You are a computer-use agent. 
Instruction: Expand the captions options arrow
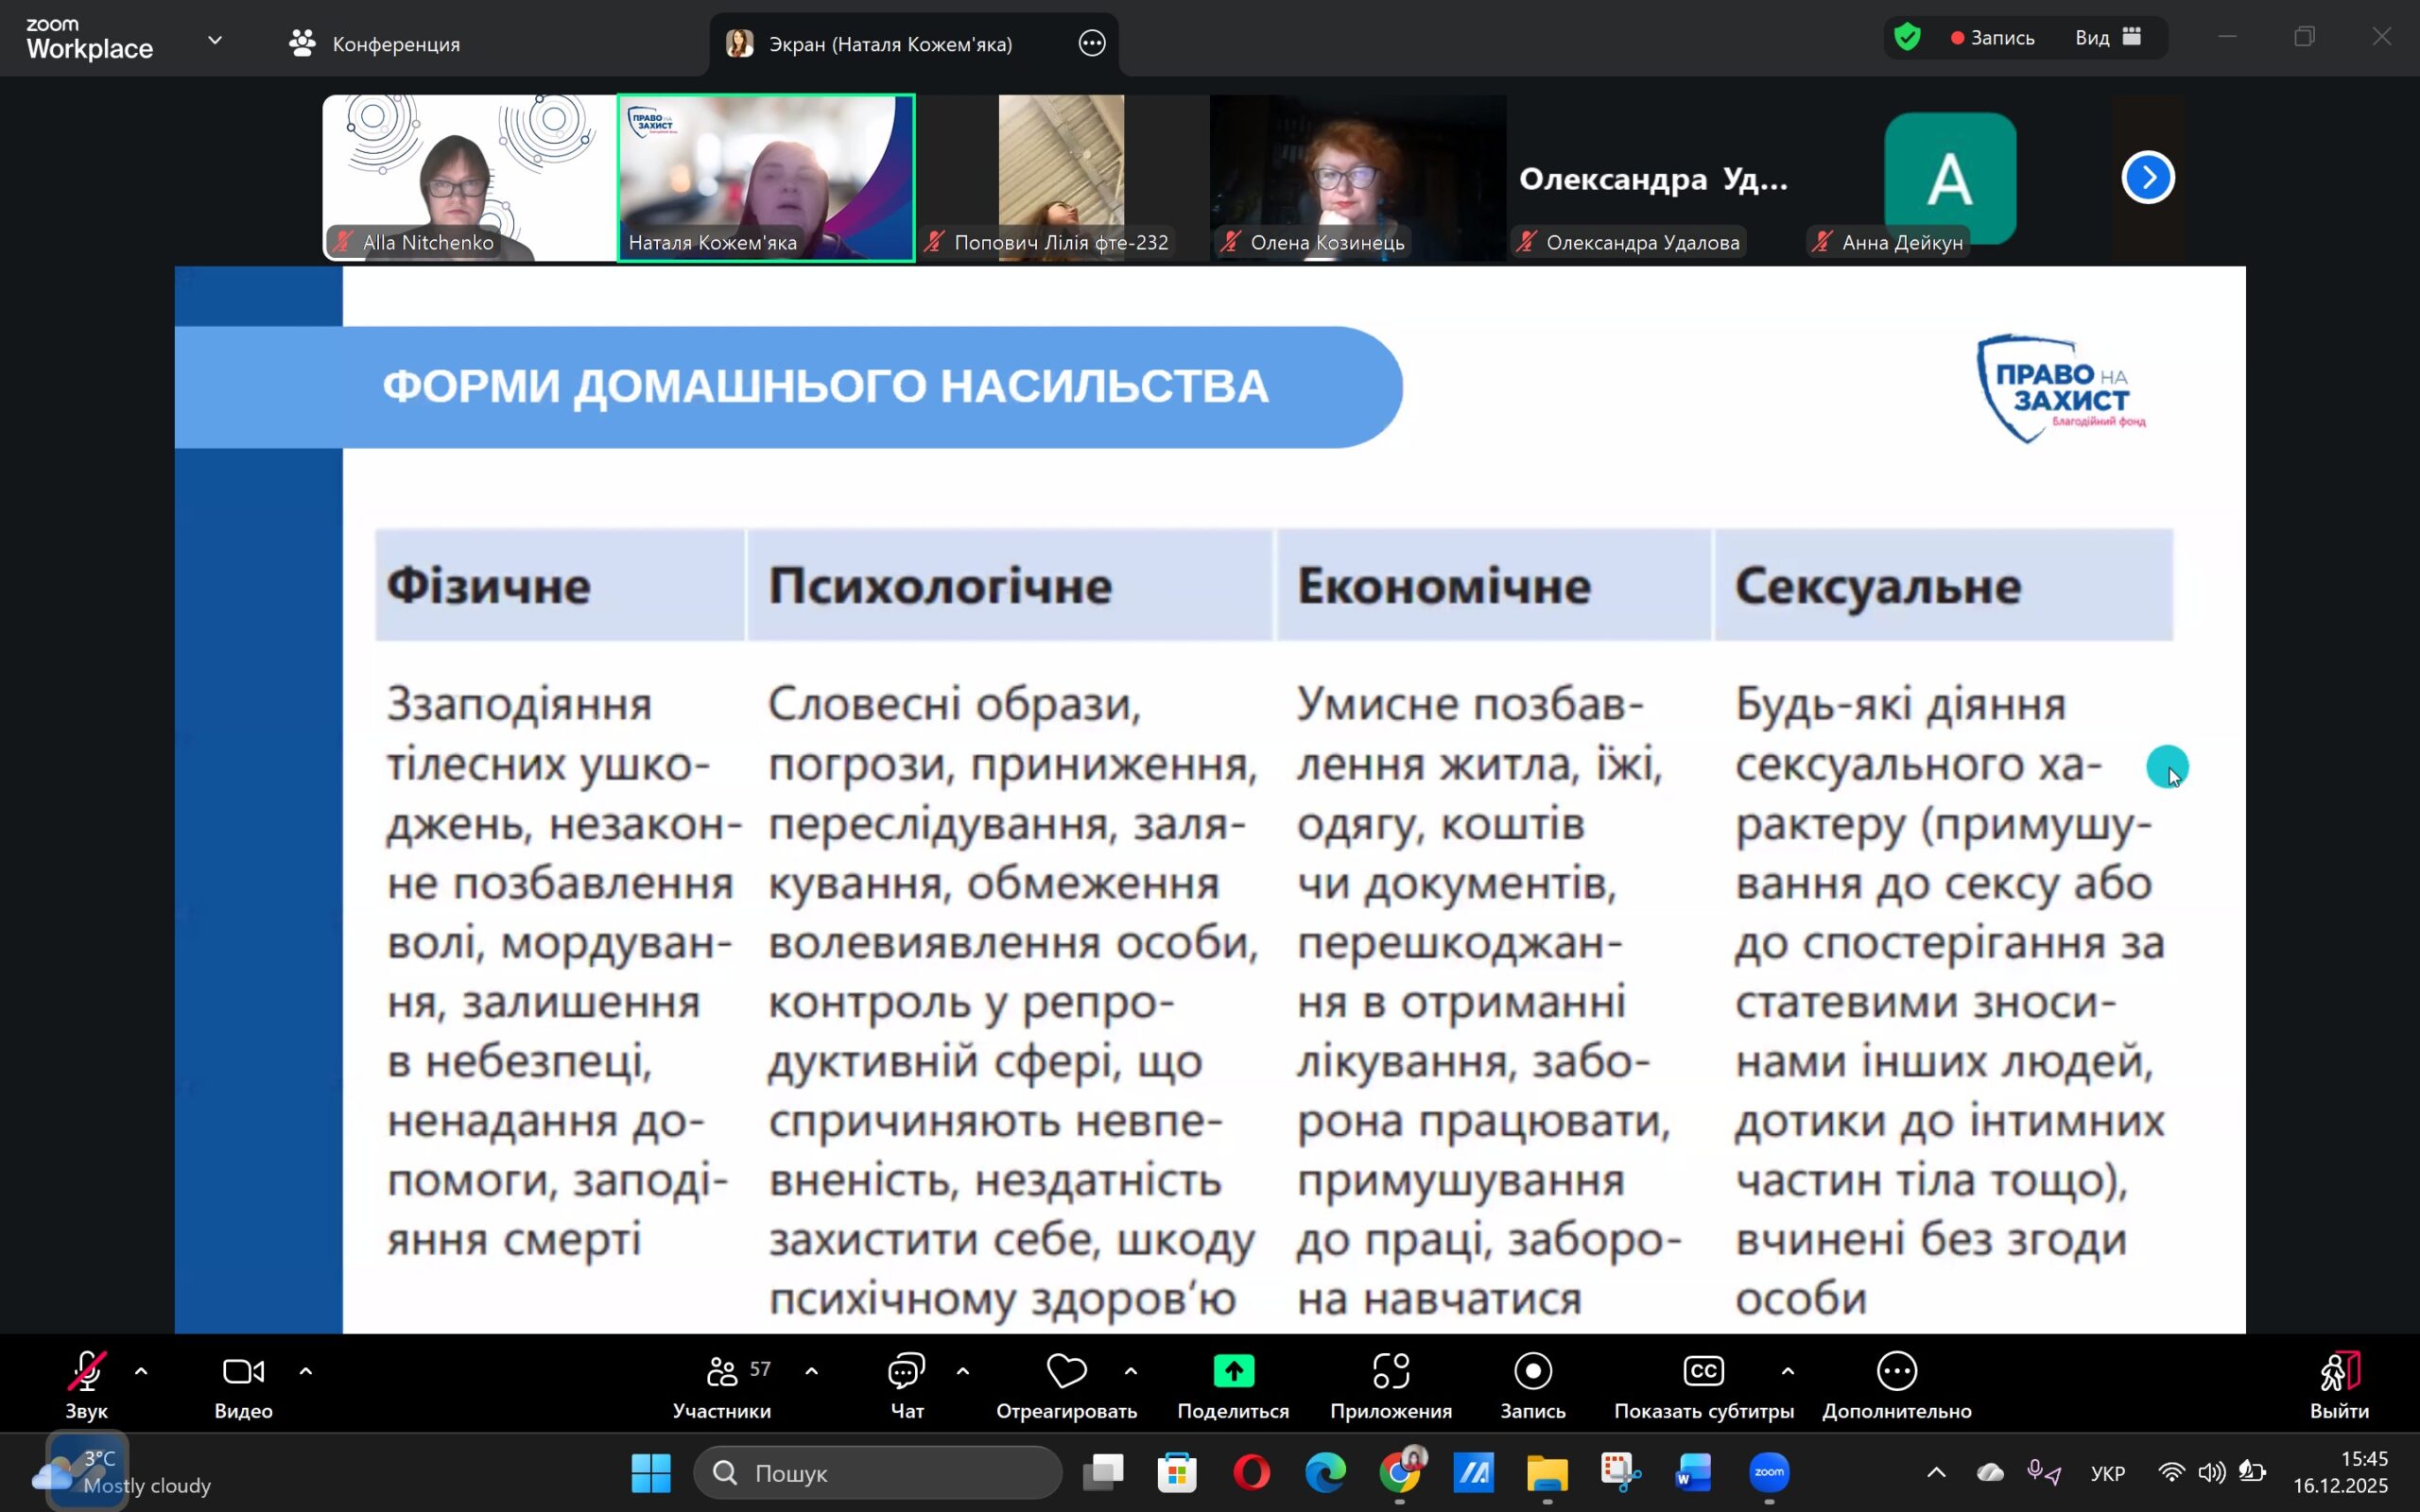[1787, 1372]
